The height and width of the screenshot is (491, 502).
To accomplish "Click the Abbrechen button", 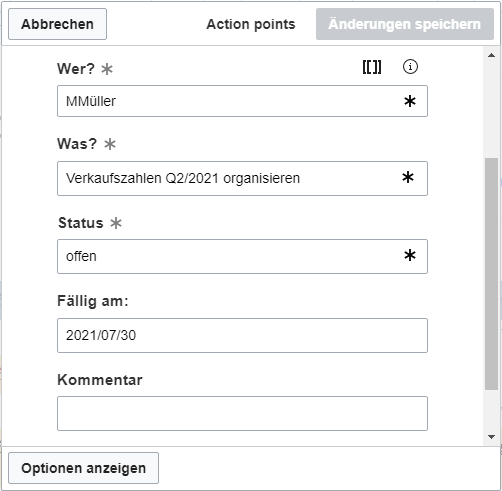I will [x=57, y=24].
